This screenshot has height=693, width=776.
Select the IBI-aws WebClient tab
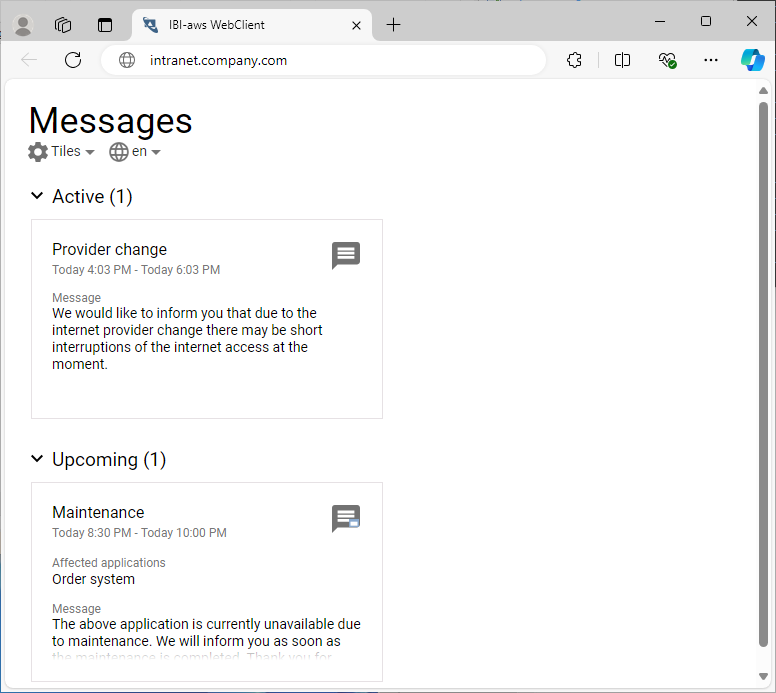(x=240, y=25)
